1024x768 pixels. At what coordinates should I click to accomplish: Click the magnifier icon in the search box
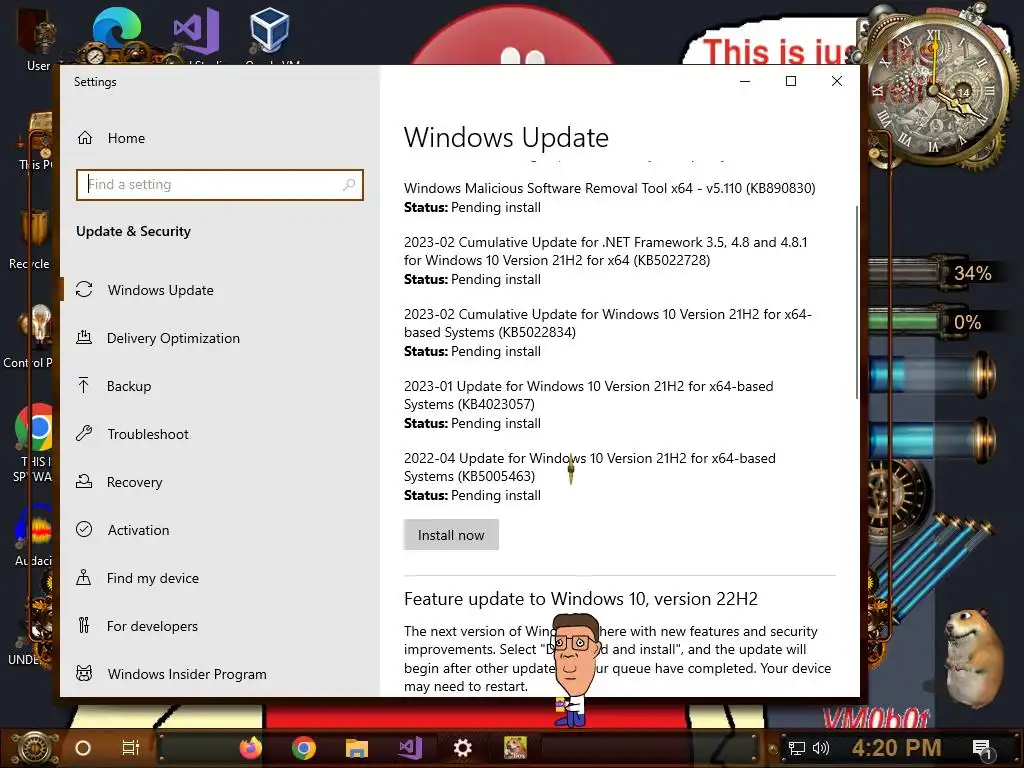(x=349, y=185)
